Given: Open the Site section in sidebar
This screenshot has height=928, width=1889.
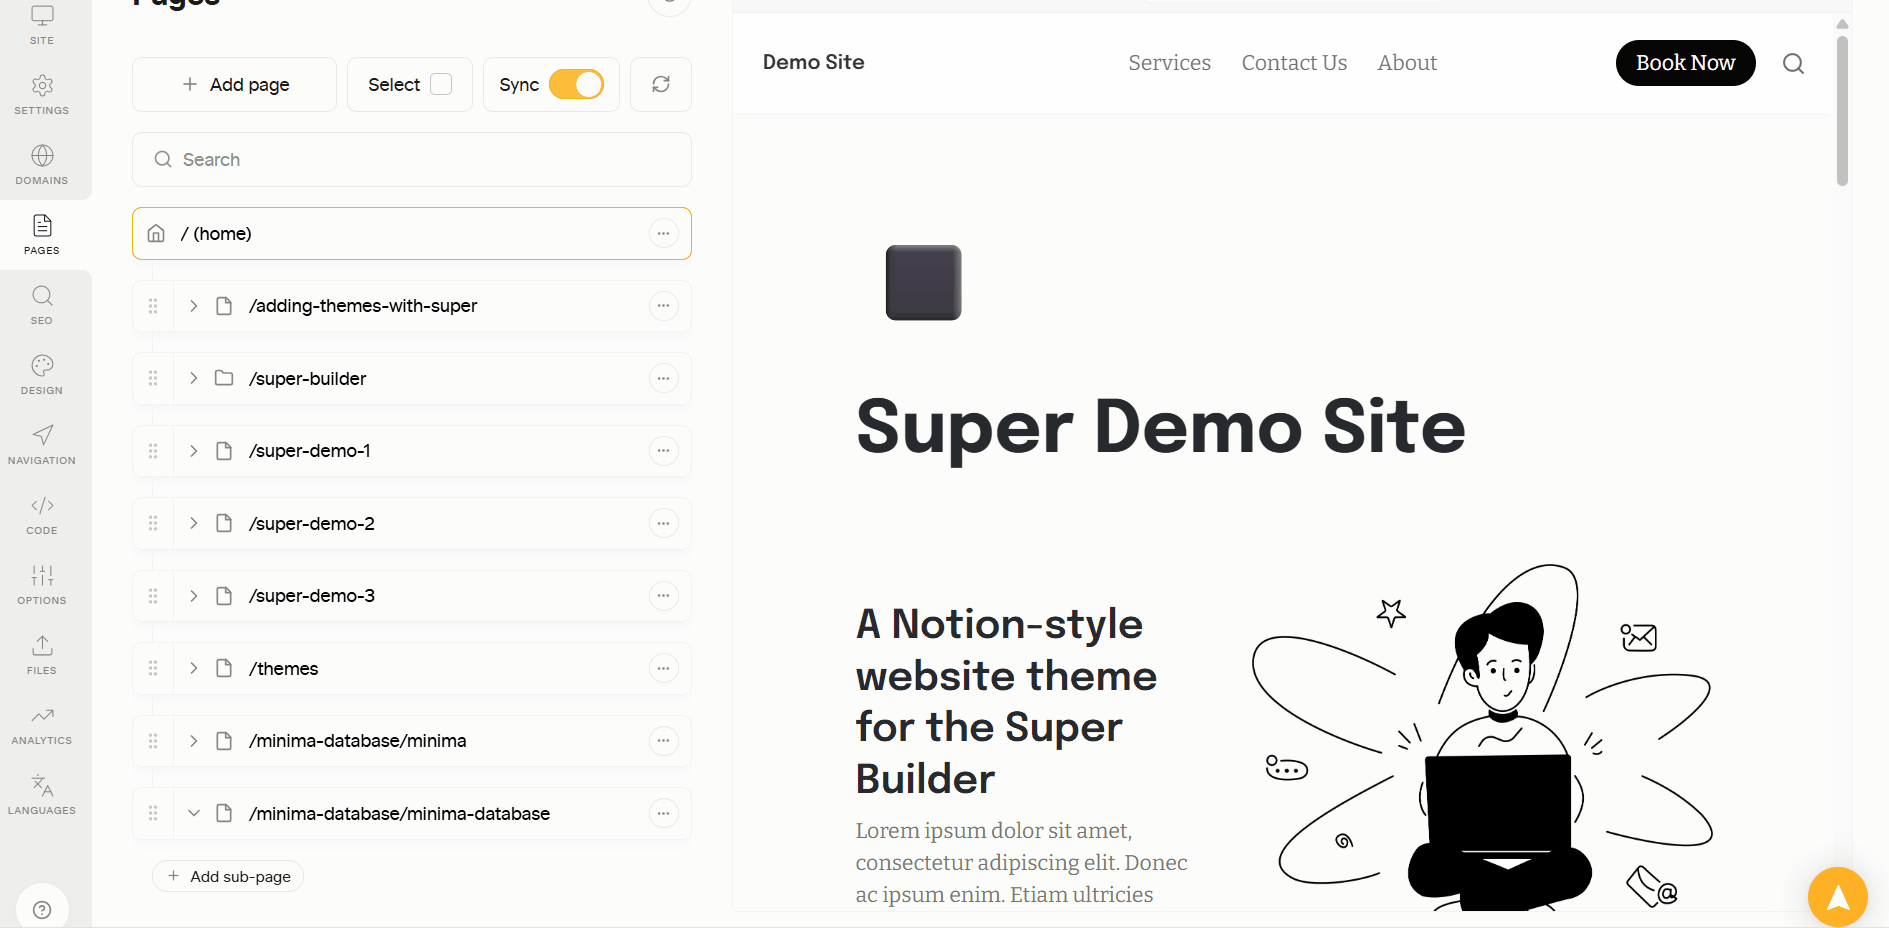Looking at the screenshot, I should point(42,26).
